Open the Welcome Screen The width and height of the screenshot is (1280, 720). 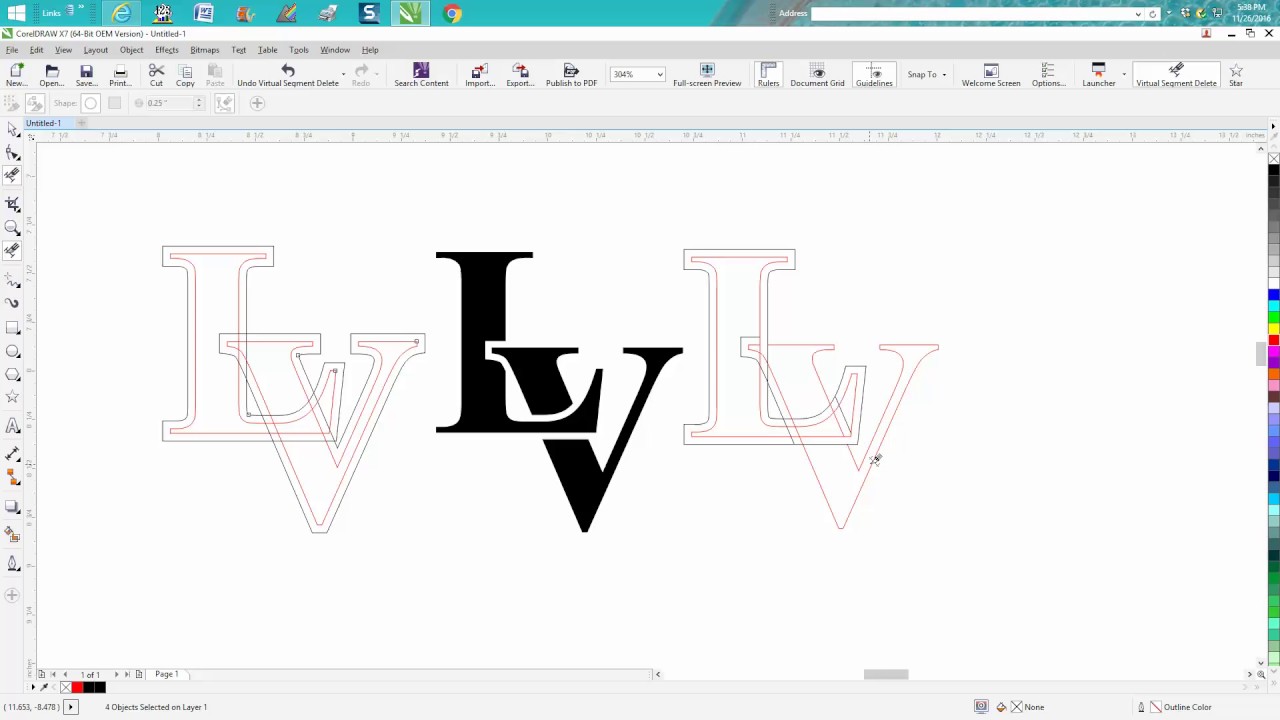click(x=991, y=75)
